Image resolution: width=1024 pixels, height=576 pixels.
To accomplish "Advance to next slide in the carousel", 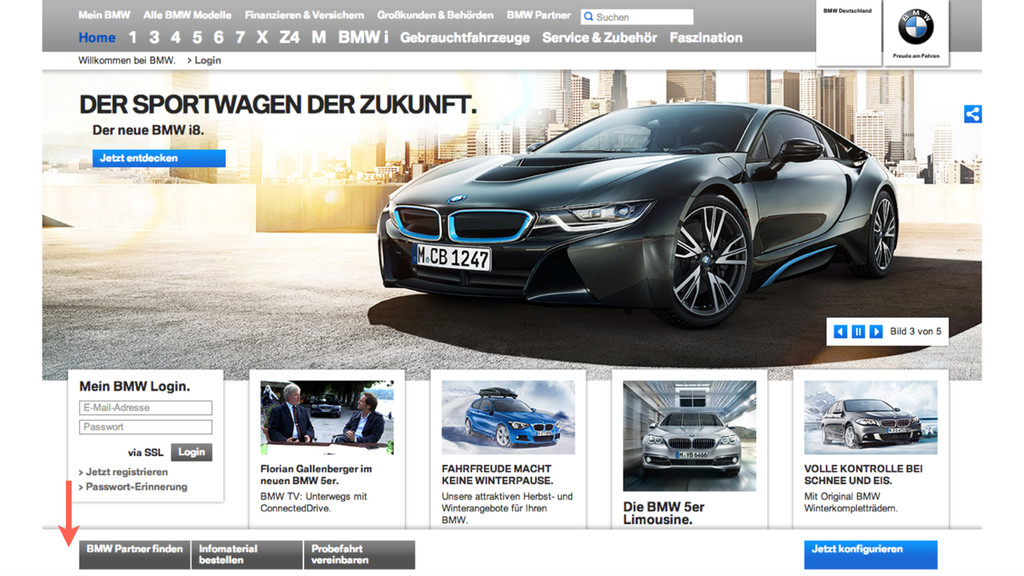I will [876, 332].
